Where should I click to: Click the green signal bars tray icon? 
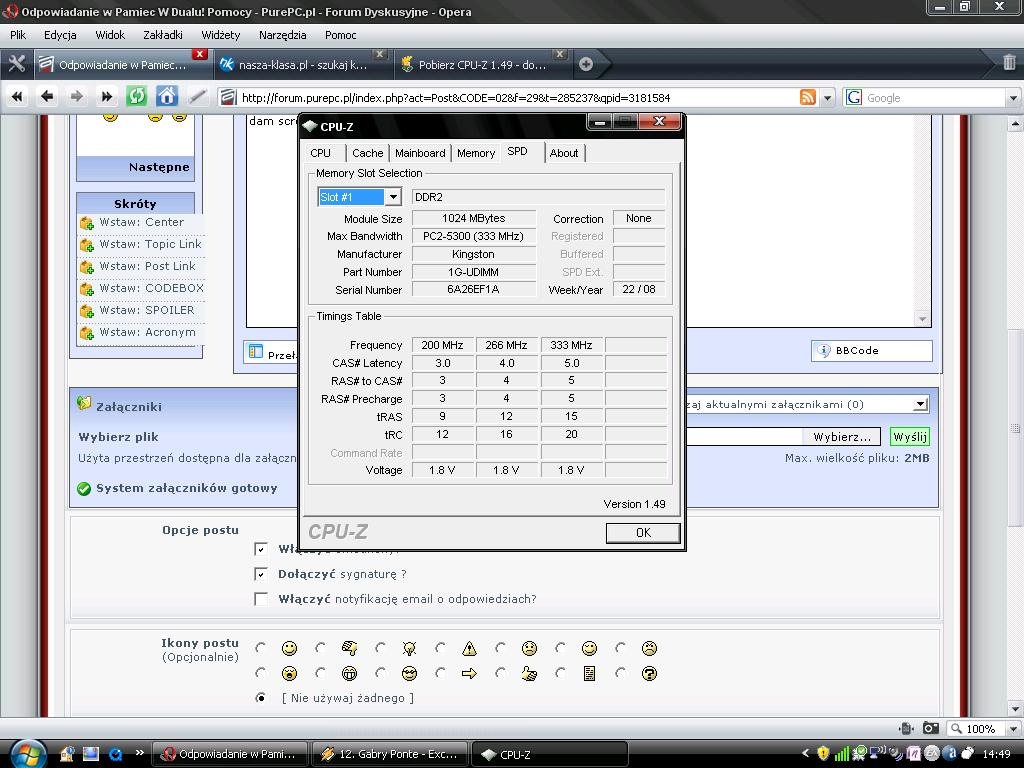(x=841, y=754)
